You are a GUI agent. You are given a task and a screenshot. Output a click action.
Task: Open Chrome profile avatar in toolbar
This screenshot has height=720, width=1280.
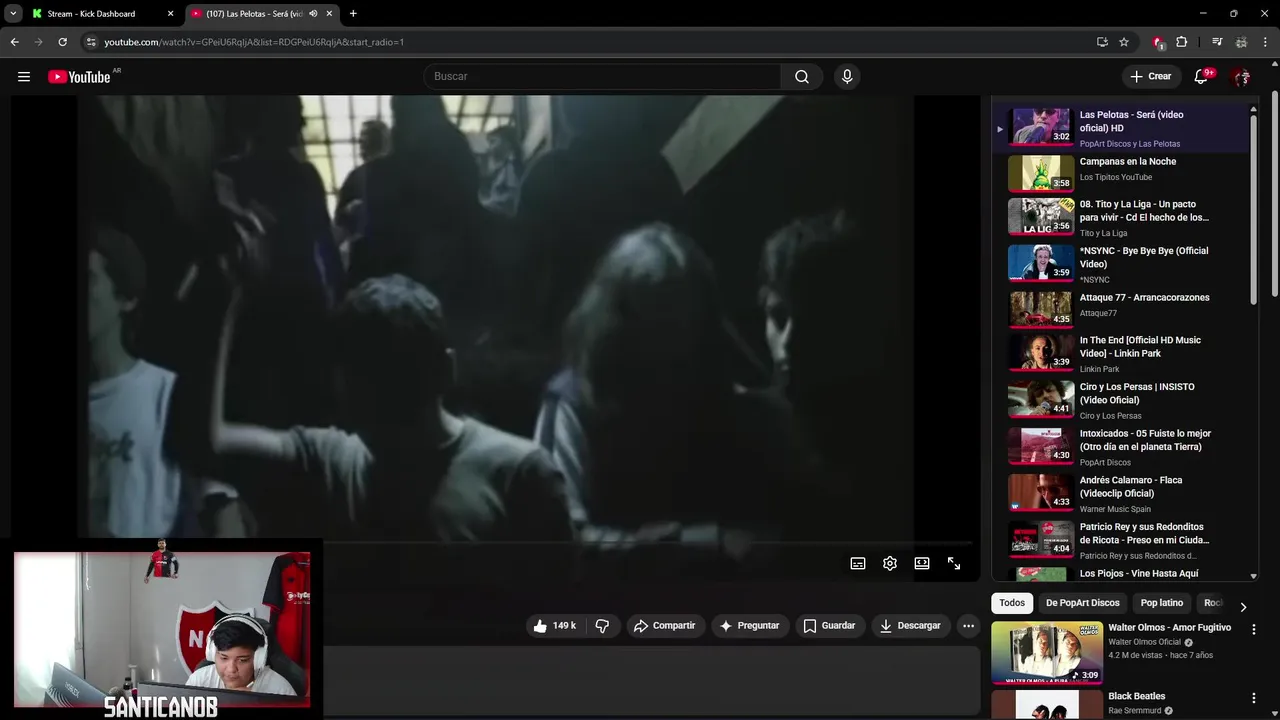point(1241,42)
